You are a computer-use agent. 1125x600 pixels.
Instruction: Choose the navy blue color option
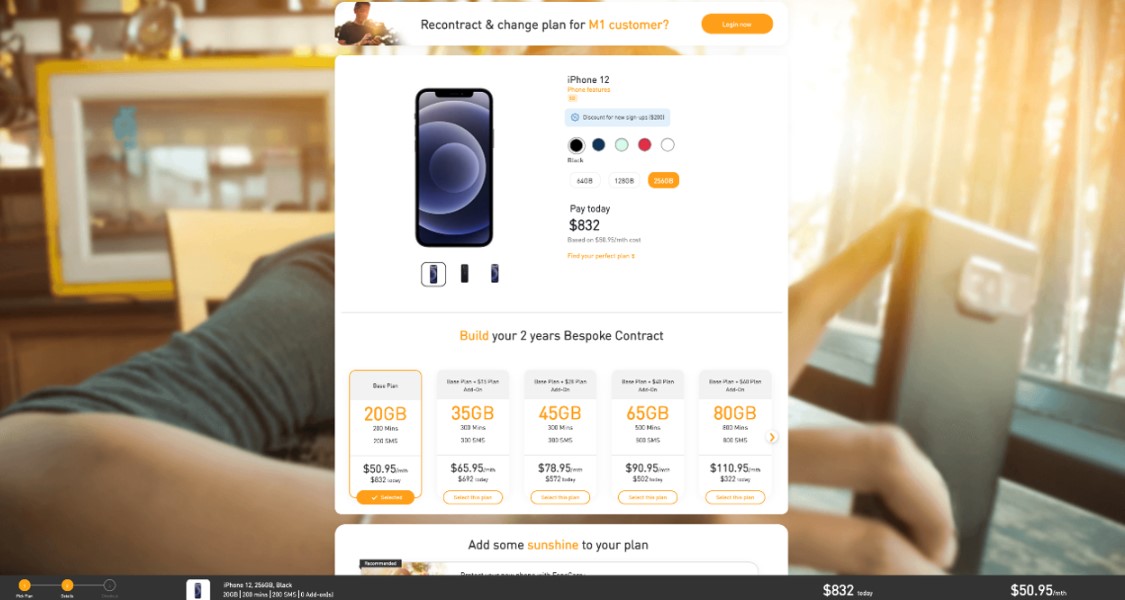point(598,145)
